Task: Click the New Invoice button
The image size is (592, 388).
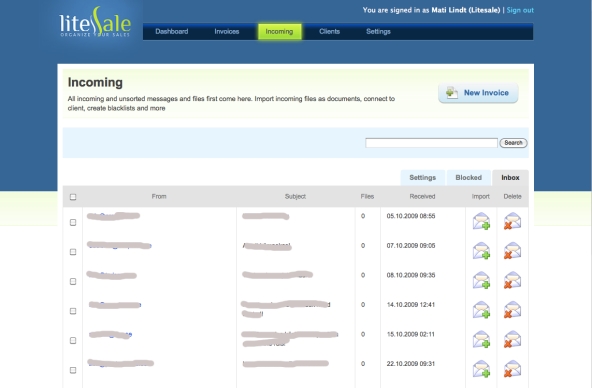Action: coord(478,92)
